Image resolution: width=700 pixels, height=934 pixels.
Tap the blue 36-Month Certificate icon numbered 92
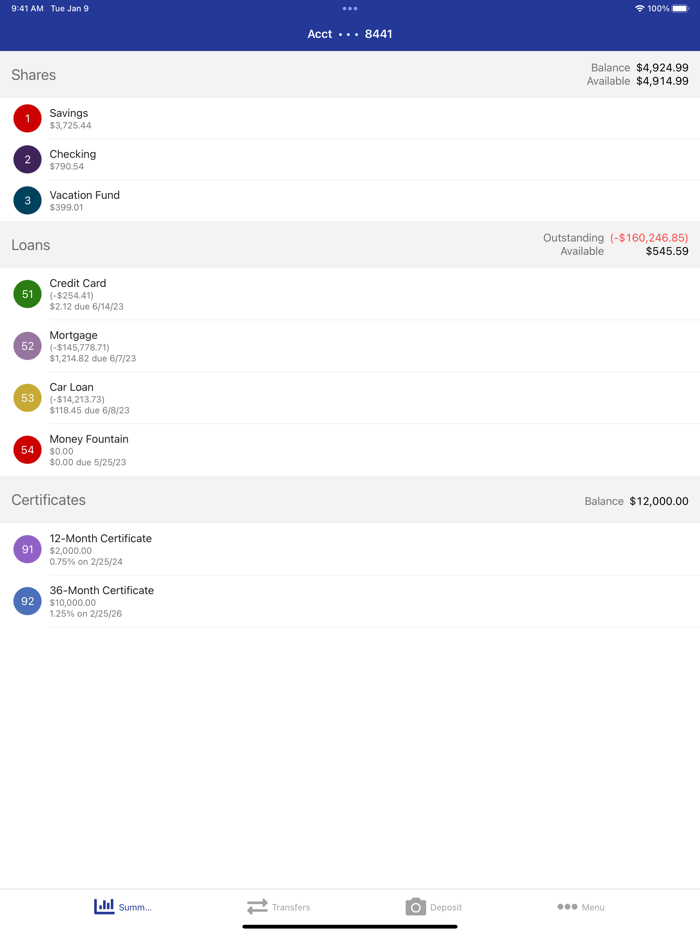coord(27,601)
